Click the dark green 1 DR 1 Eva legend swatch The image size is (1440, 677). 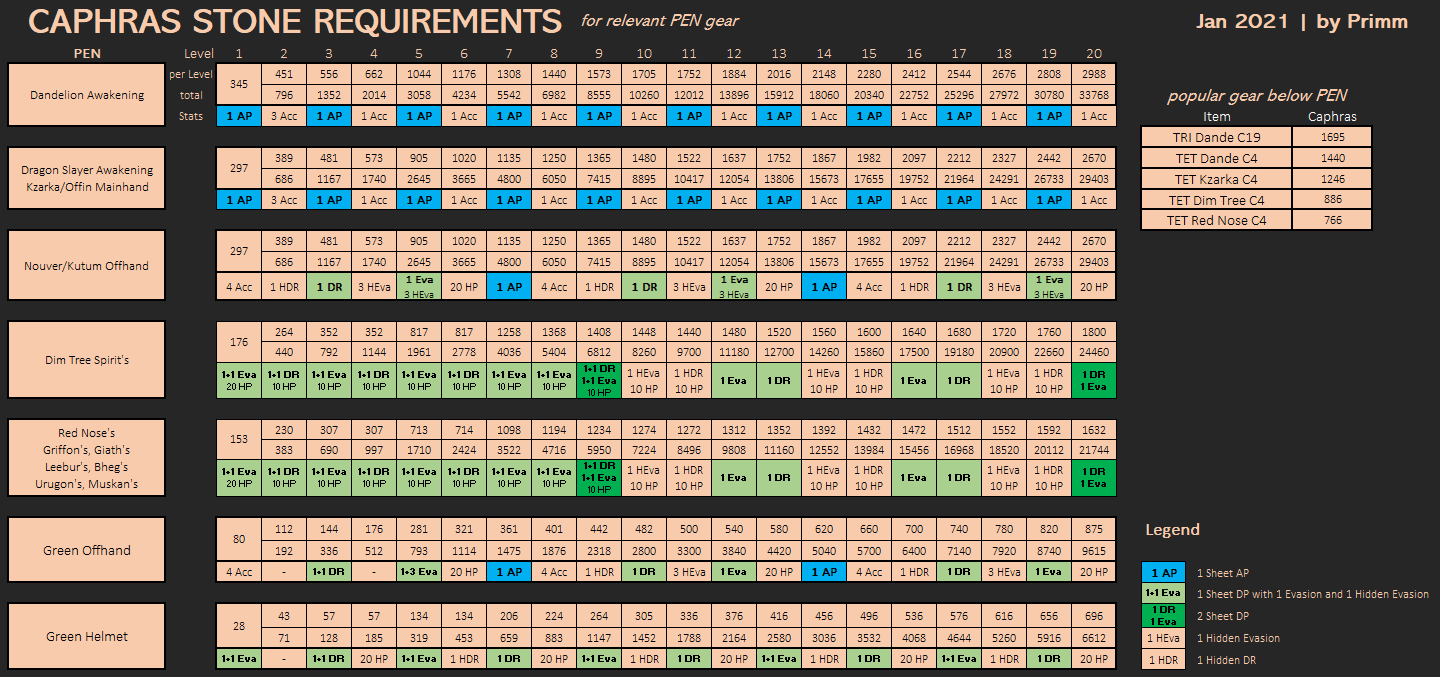(1163, 616)
